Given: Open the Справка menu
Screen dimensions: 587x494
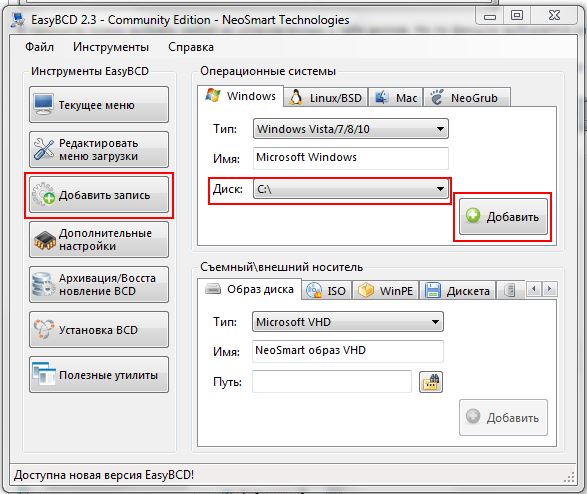Looking at the screenshot, I should [191, 47].
